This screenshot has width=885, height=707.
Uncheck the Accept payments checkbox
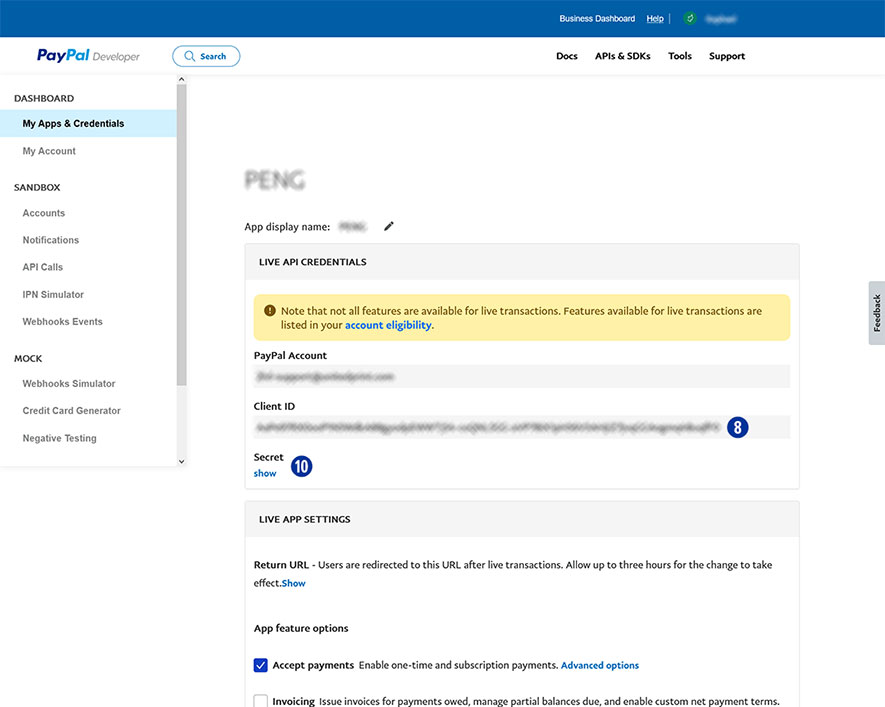tap(261, 665)
